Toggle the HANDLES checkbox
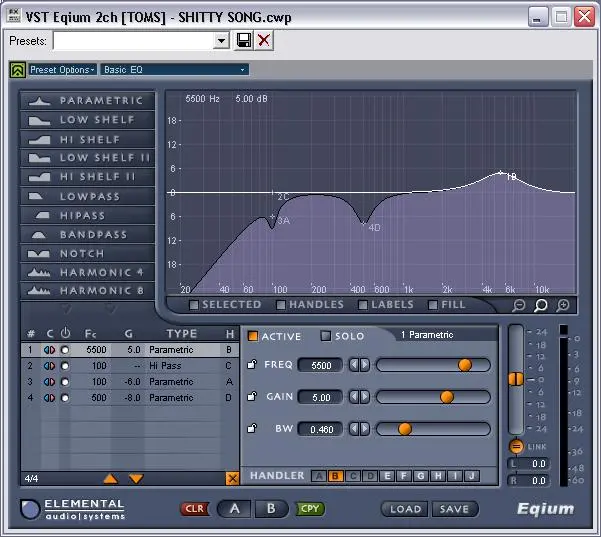 coord(281,305)
